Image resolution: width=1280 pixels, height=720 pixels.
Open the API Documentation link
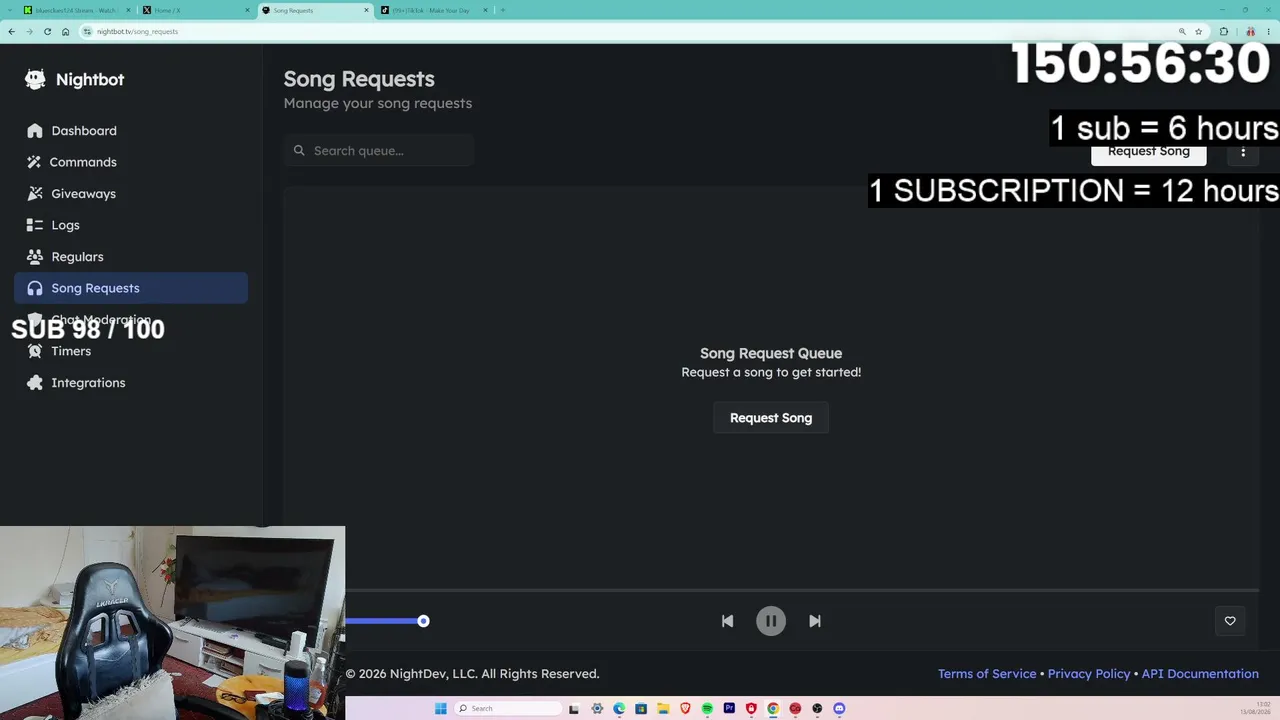tap(1200, 674)
